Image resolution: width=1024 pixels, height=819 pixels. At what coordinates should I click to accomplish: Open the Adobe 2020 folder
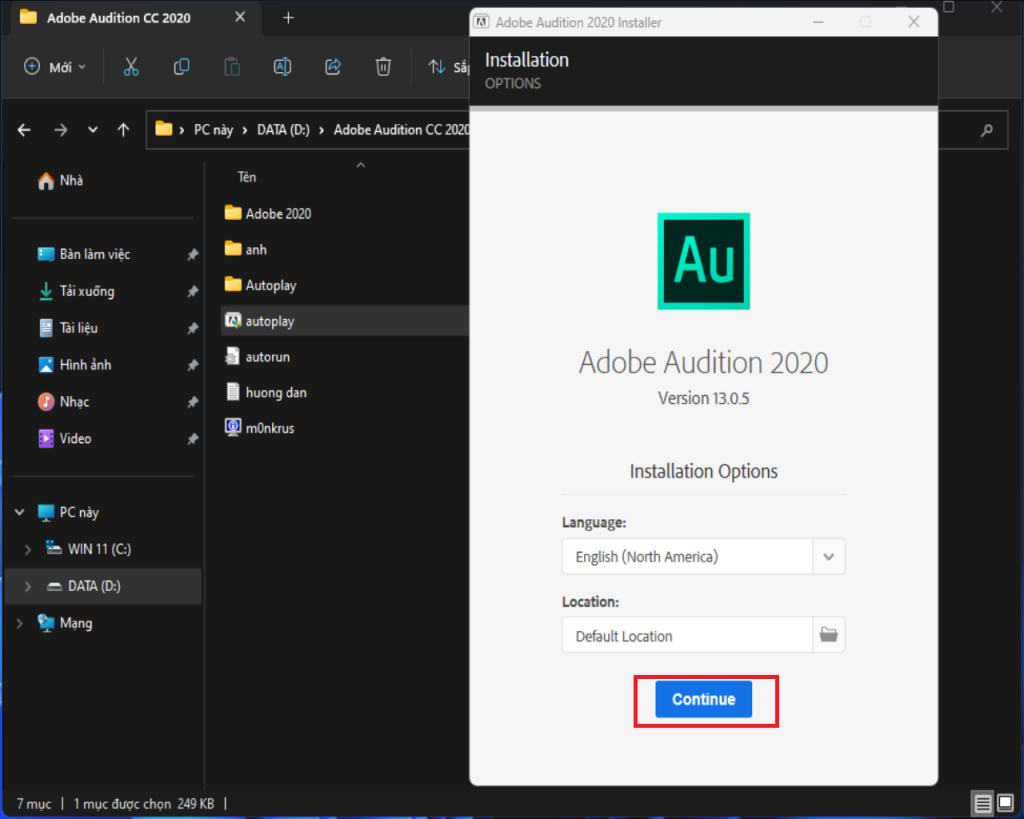(x=277, y=213)
